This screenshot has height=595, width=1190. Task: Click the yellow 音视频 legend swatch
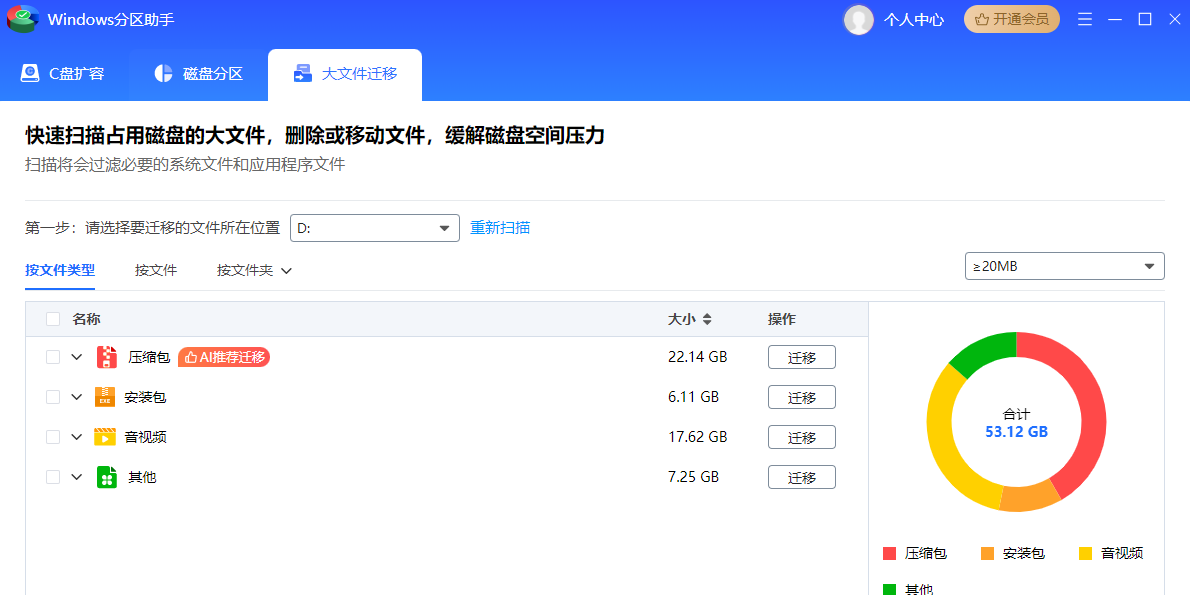pos(1086,553)
